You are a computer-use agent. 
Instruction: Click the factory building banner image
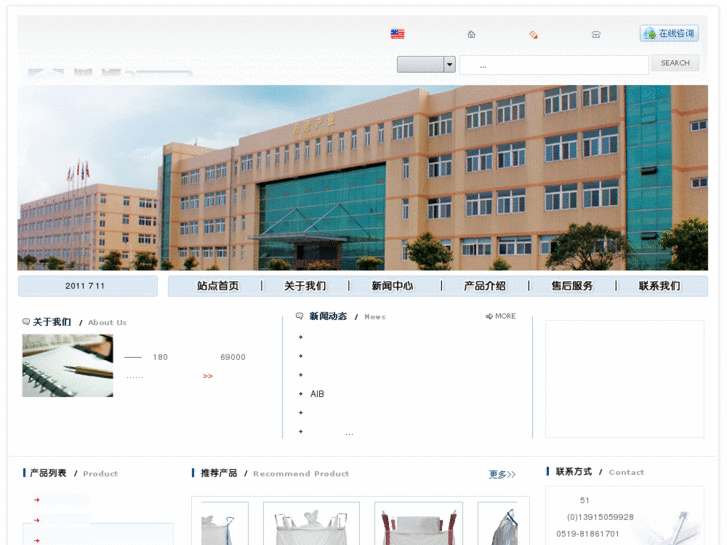click(363, 178)
